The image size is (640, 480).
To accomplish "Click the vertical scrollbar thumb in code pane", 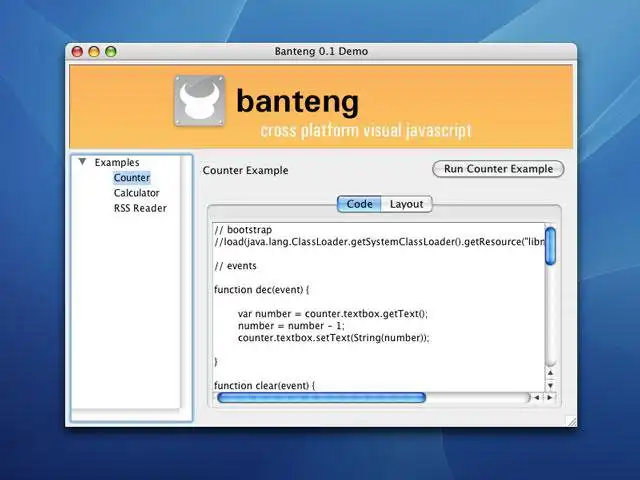I will (550, 246).
